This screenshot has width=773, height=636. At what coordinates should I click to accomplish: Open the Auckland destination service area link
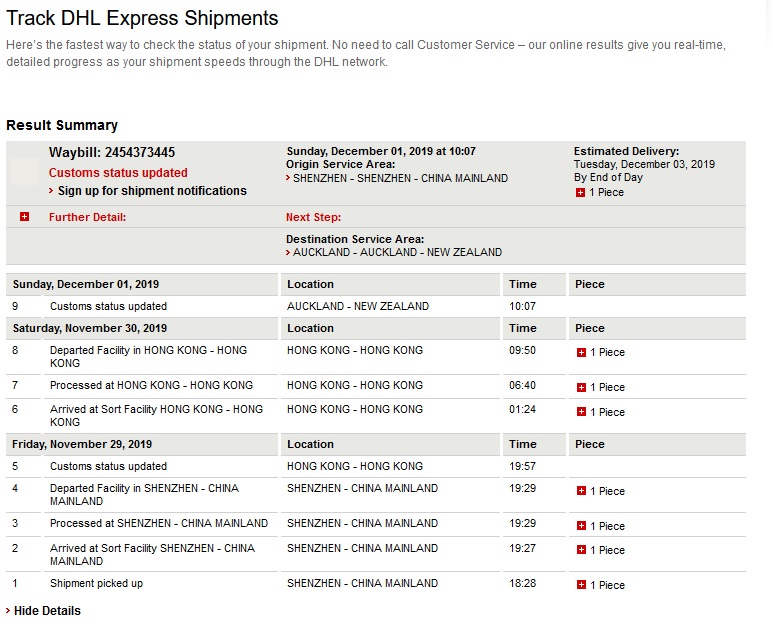pos(397,252)
